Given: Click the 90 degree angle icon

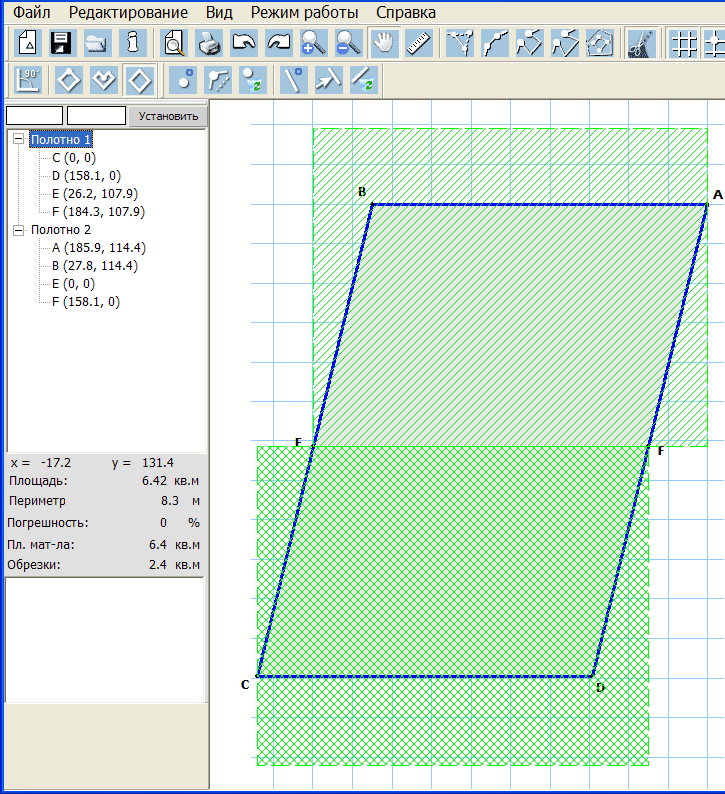Looking at the screenshot, I should point(28,80).
